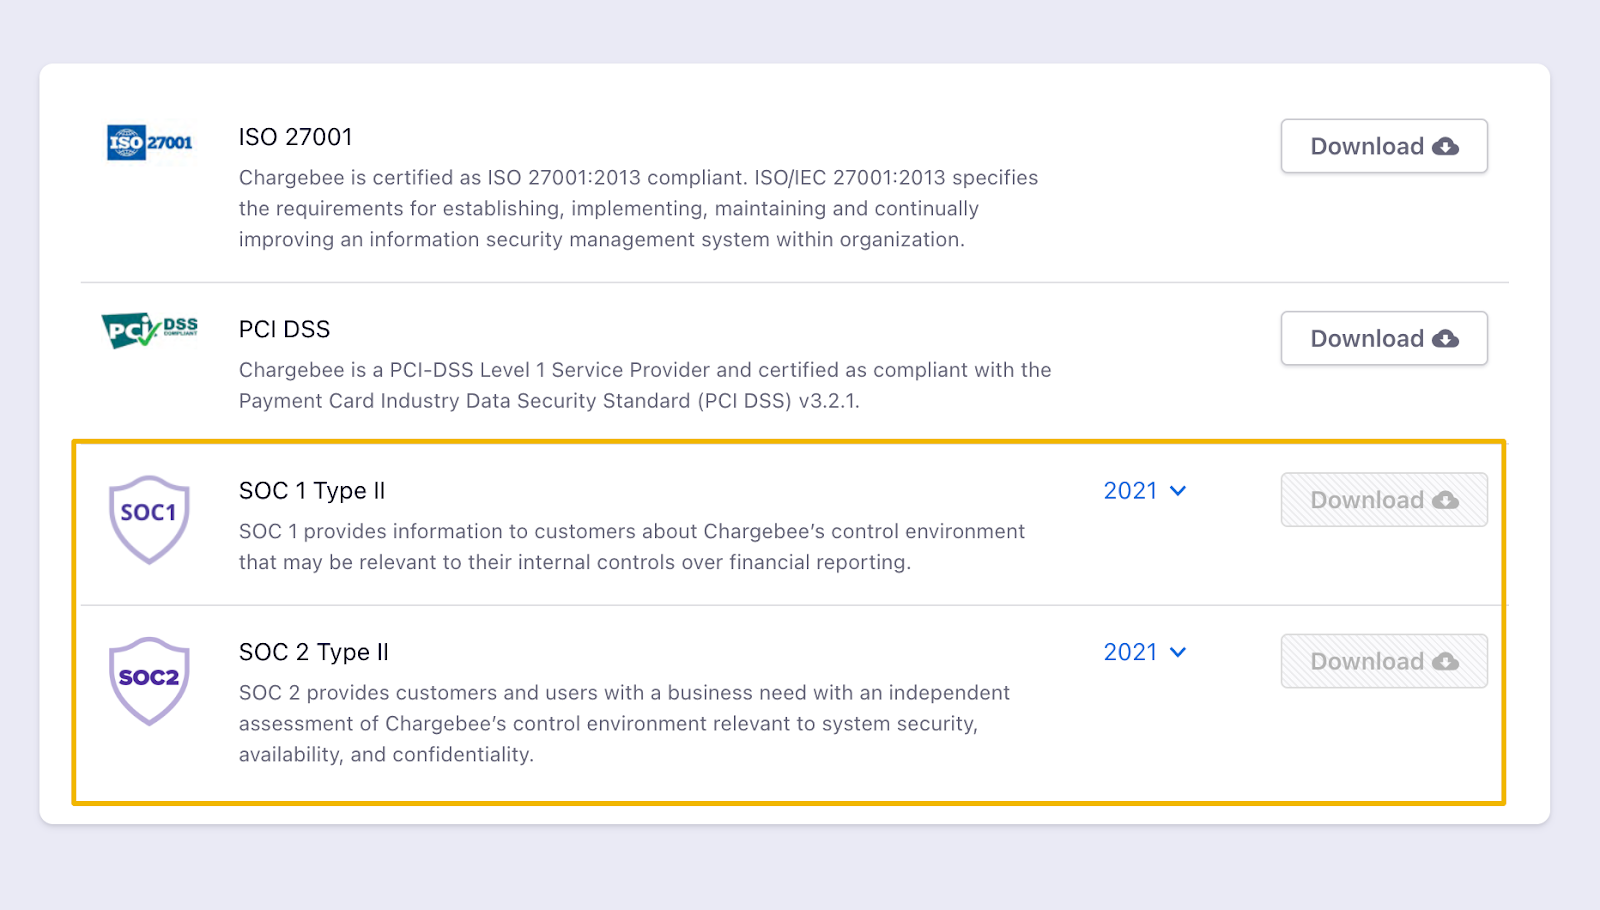Click the SOC 2 Type II title

click(314, 652)
